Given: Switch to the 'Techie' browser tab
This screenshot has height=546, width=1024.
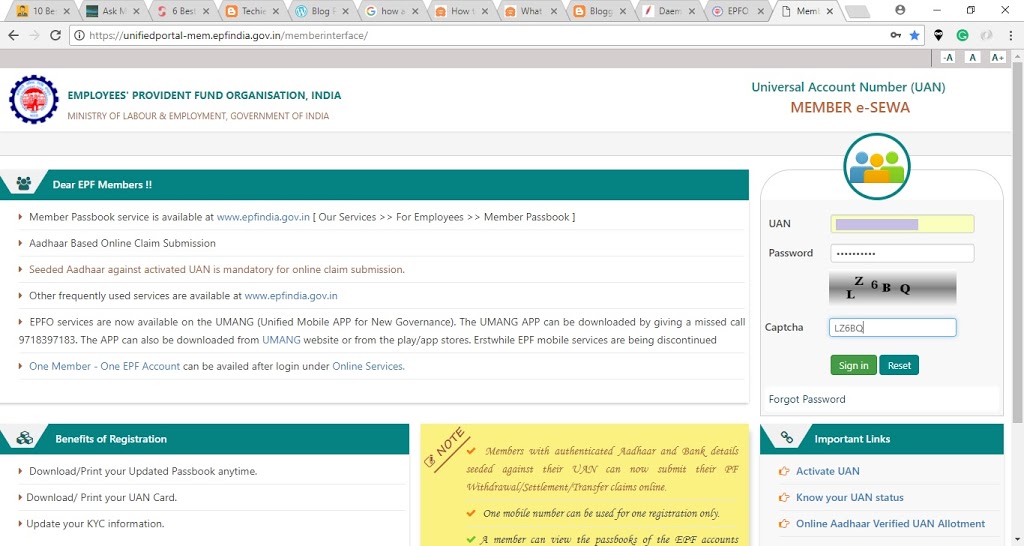Looking at the screenshot, I should pos(253,10).
